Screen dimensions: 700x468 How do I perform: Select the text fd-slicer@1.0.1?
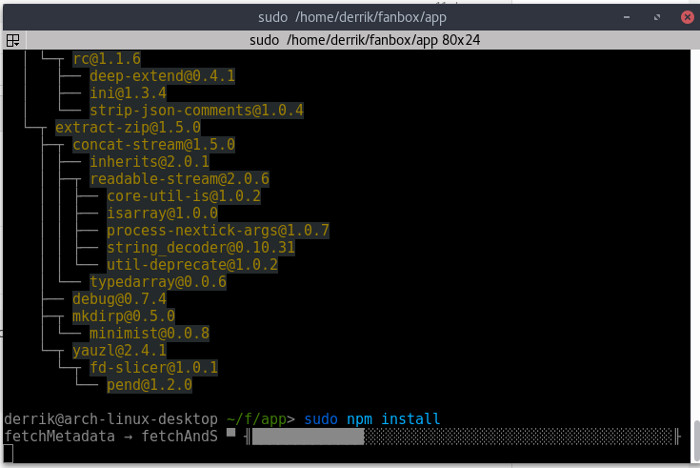coord(154,368)
